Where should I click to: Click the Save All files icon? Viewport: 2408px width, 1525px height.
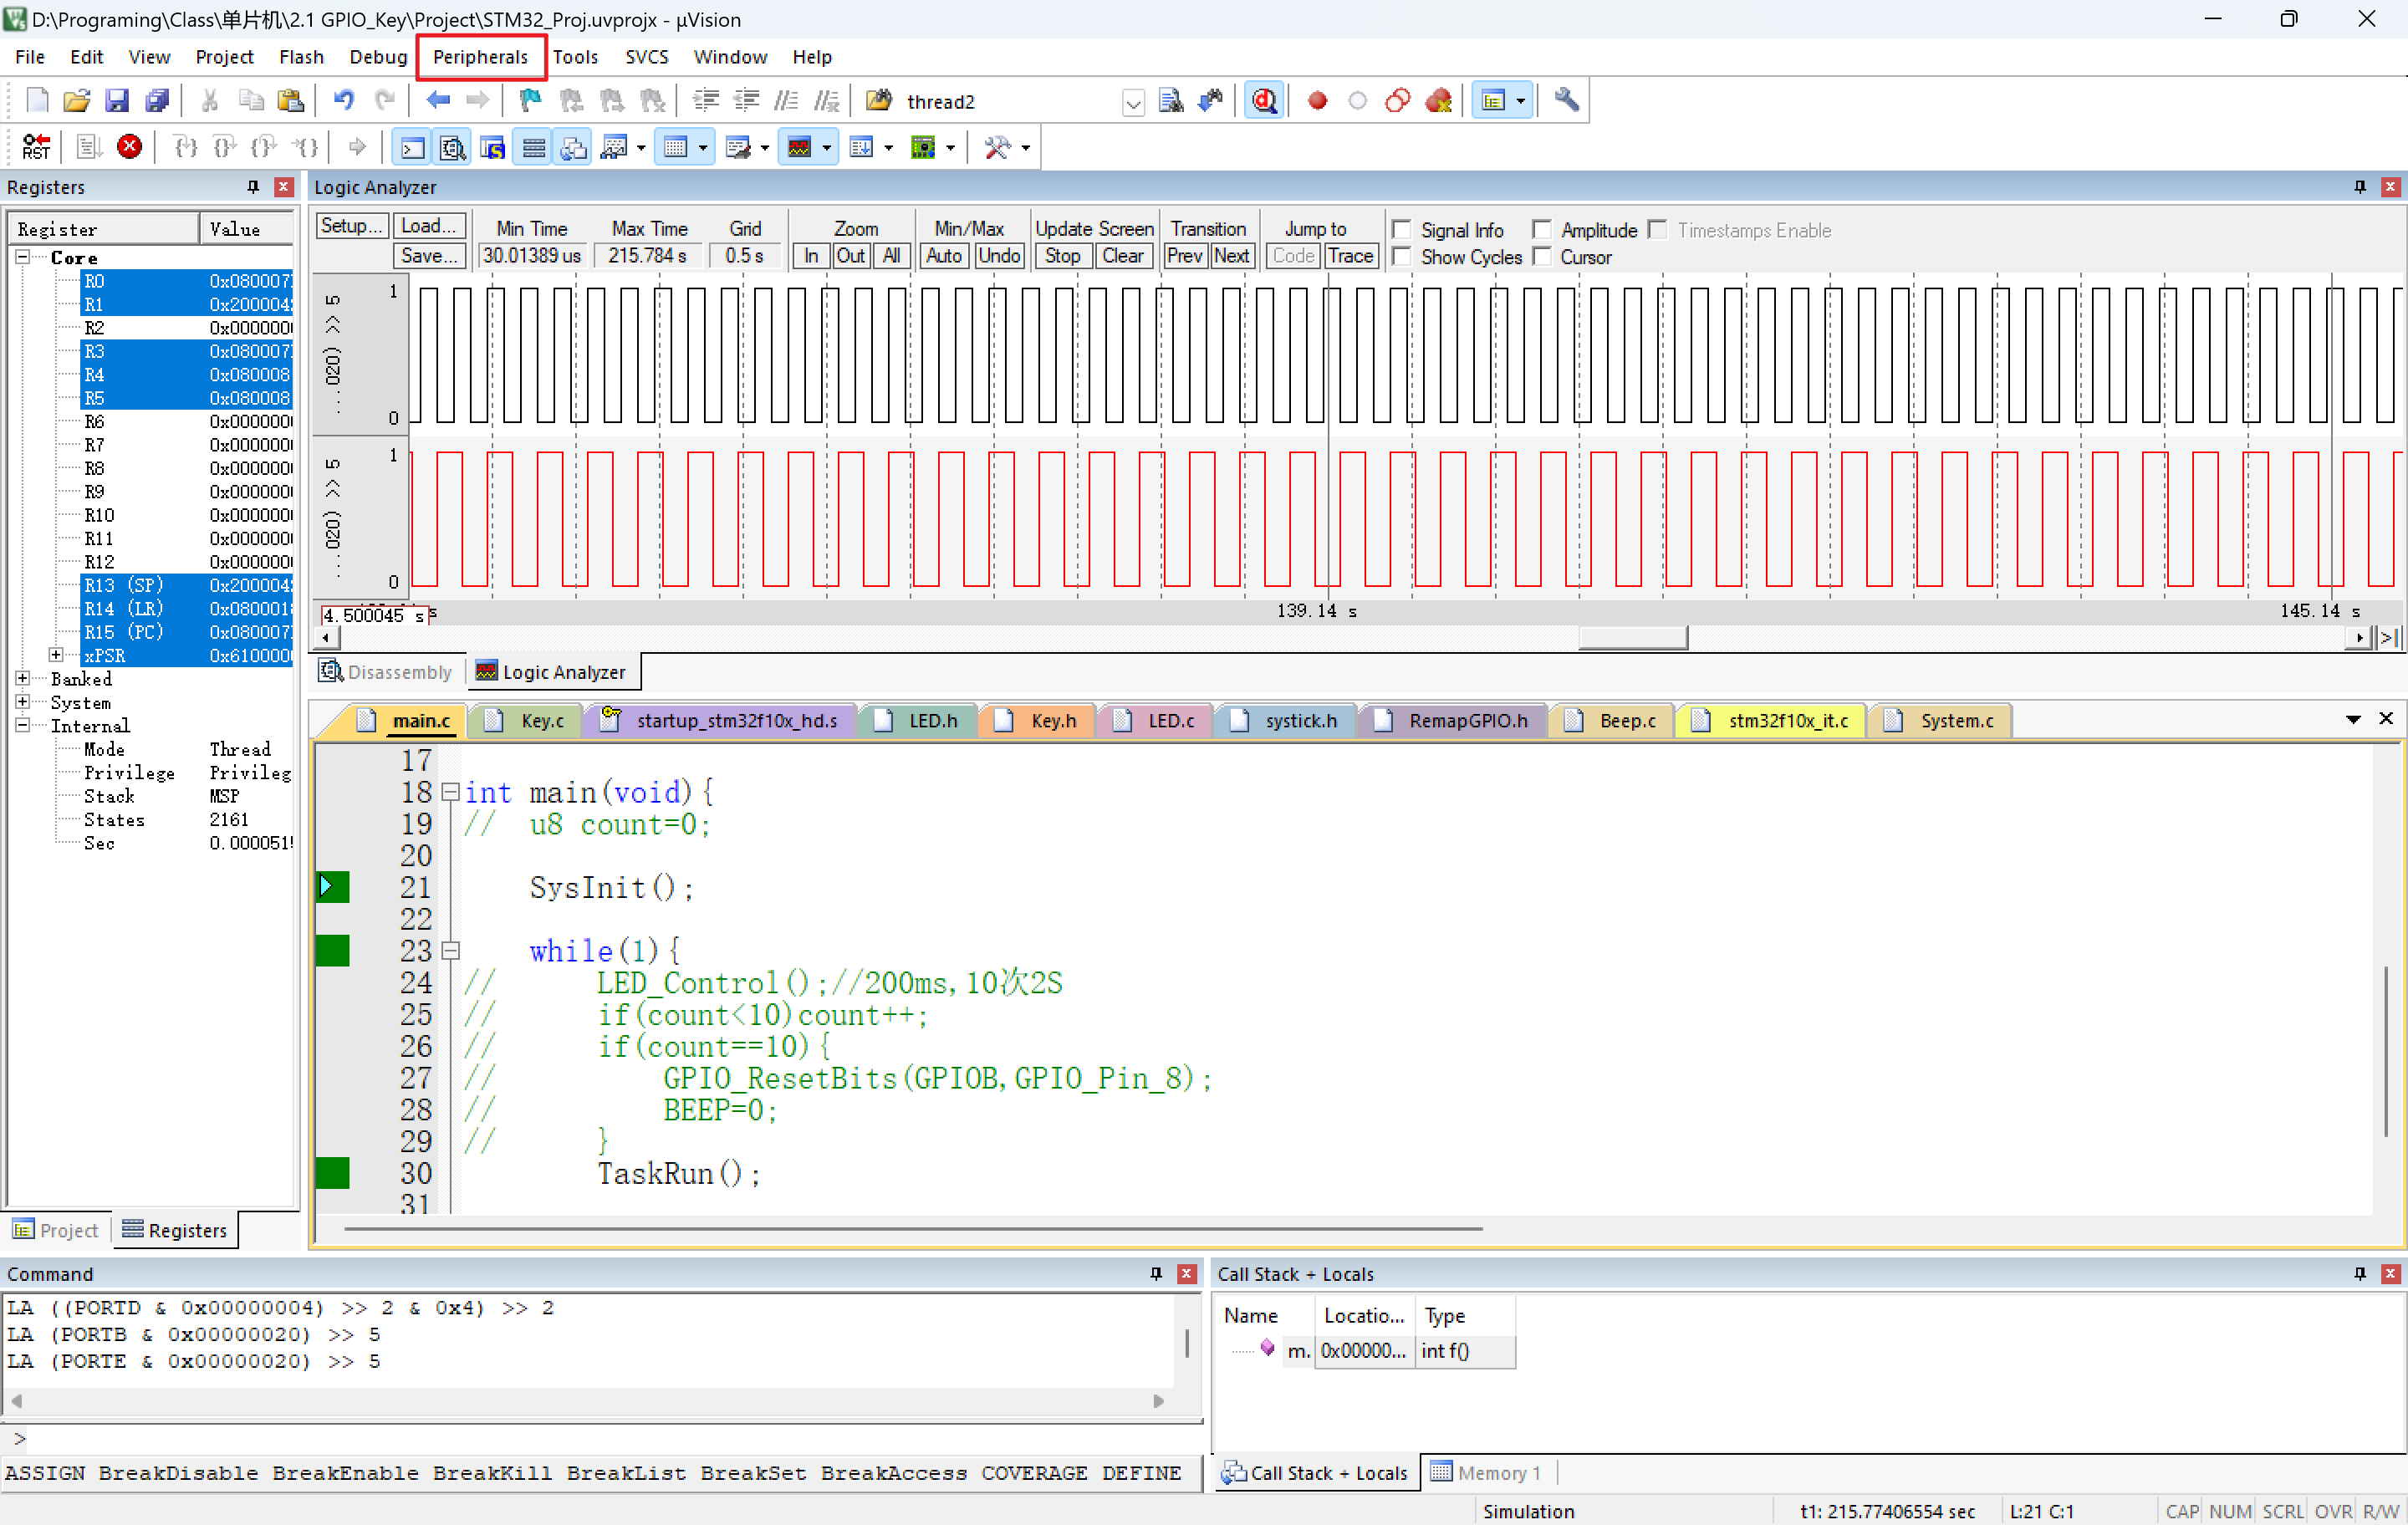pos(157,101)
